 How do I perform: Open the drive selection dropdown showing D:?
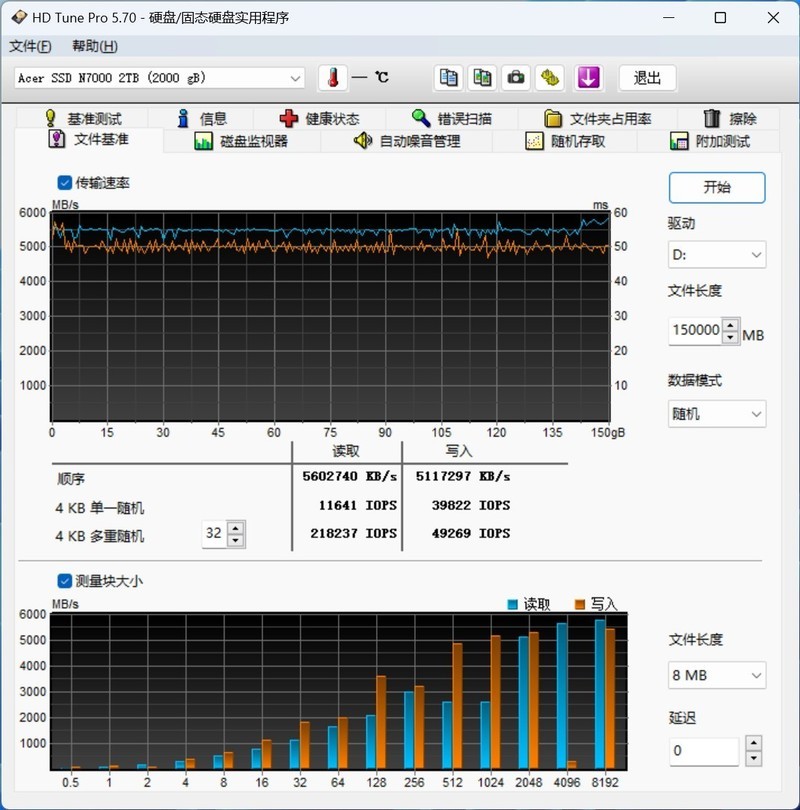[x=717, y=255]
